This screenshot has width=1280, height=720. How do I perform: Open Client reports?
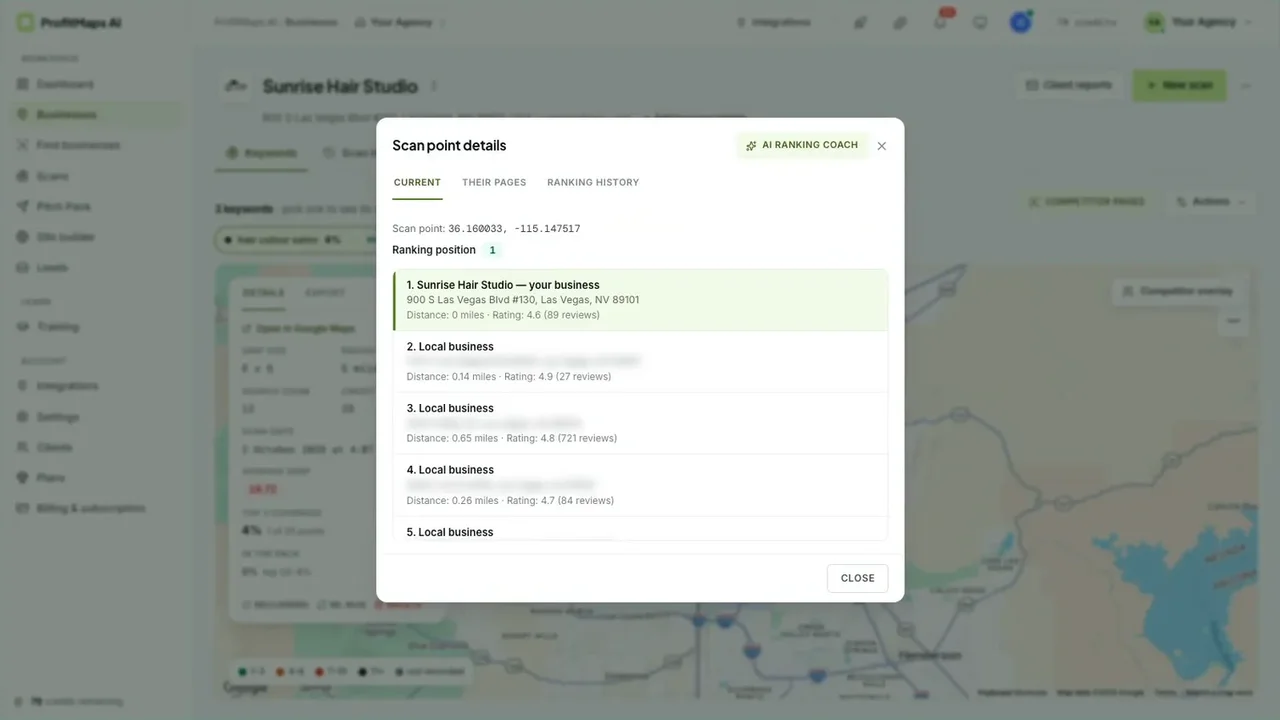[x=1069, y=85]
